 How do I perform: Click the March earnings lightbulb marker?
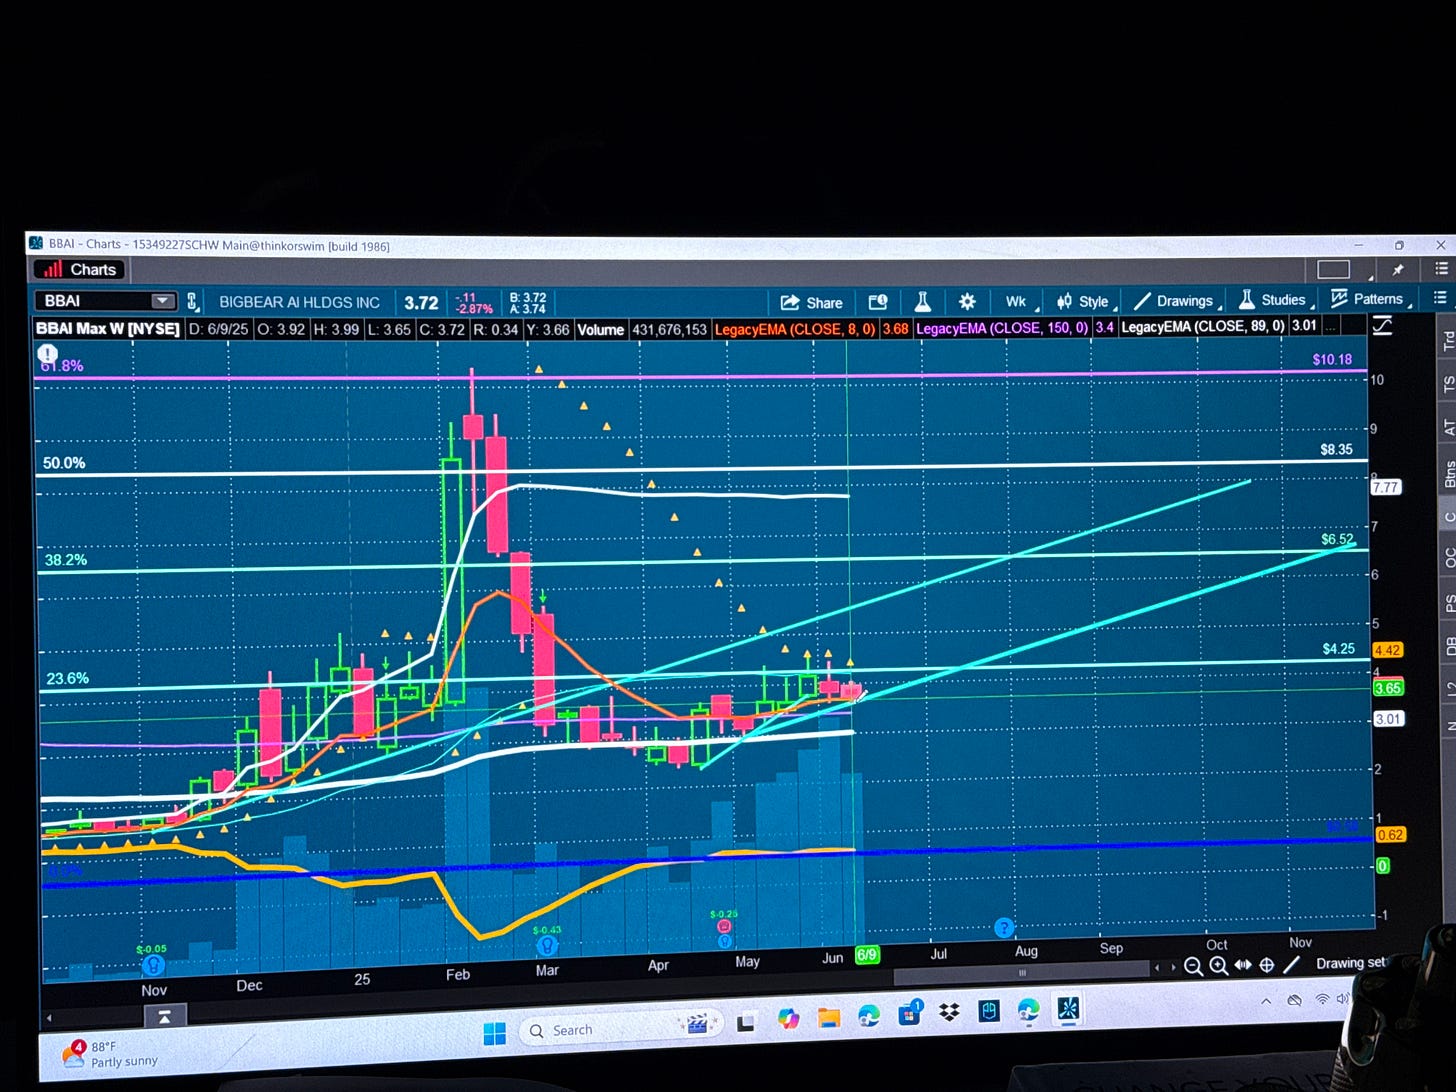click(547, 945)
